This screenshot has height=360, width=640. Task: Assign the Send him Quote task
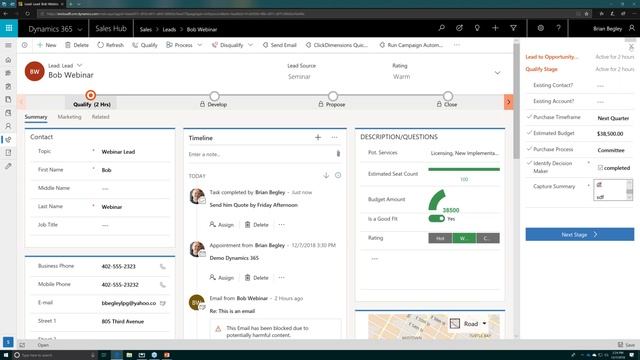[222, 224]
